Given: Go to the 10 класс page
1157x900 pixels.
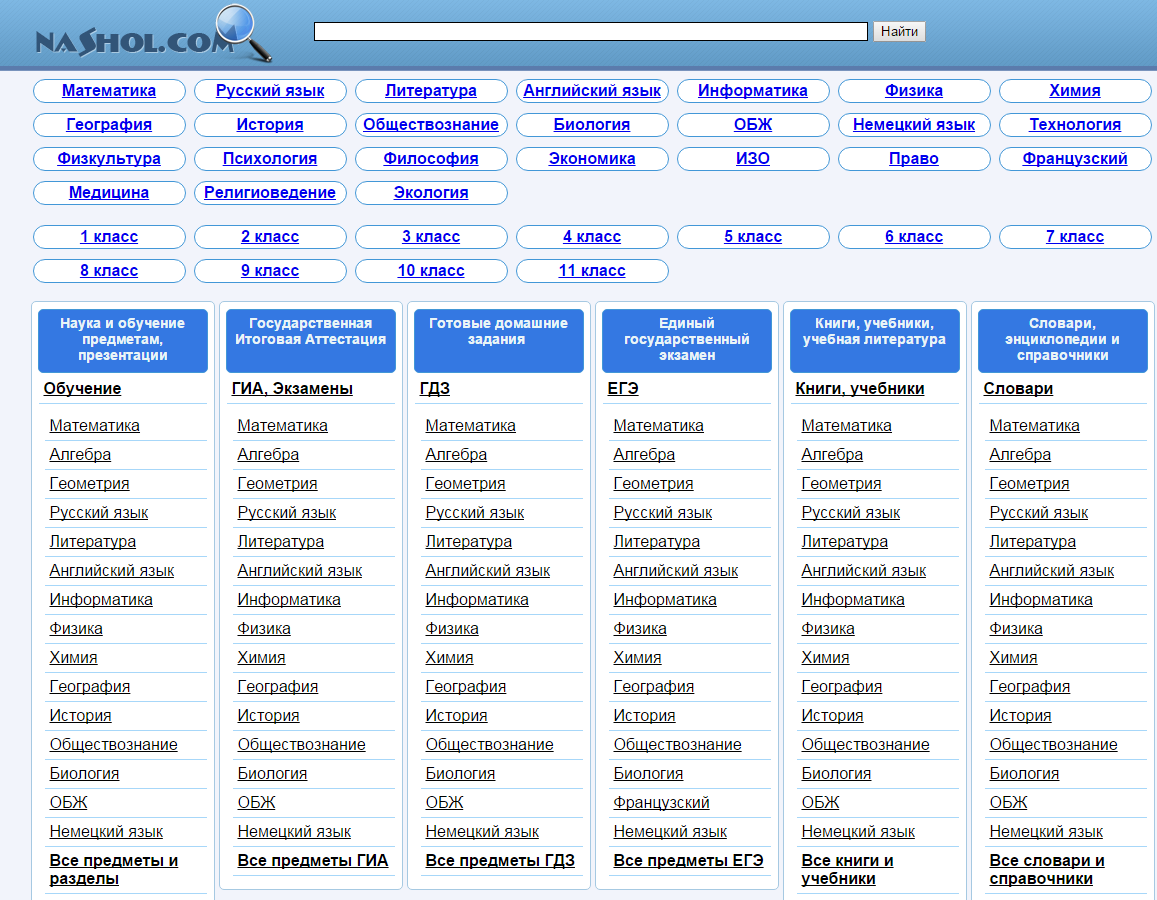Looking at the screenshot, I should [x=431, y=271].
